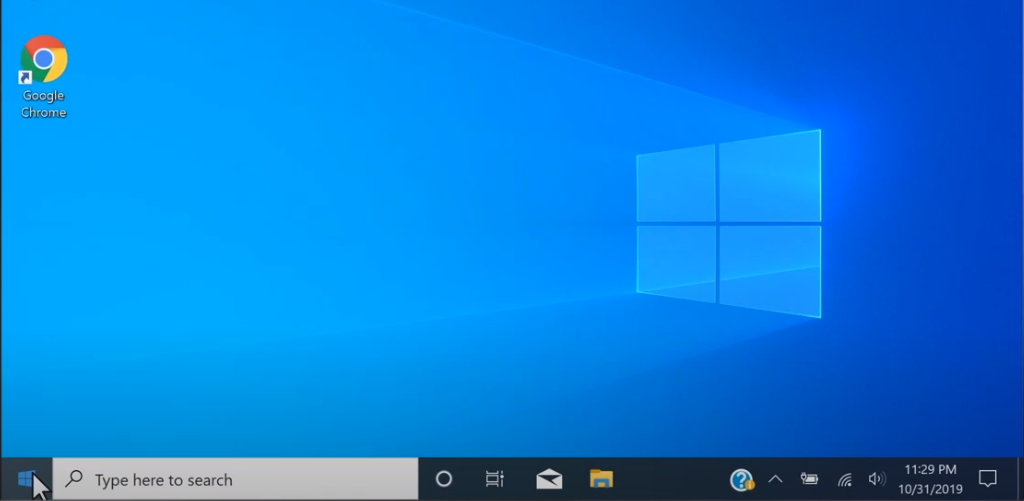Open the volume speaker control
The height and width of the screenshot is (501, 1024).
point(876,479)
